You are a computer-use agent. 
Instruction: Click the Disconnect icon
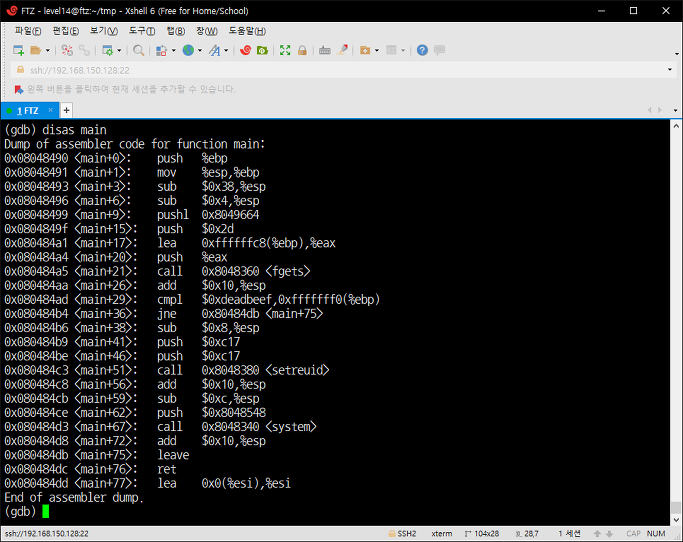coord(67,51)
